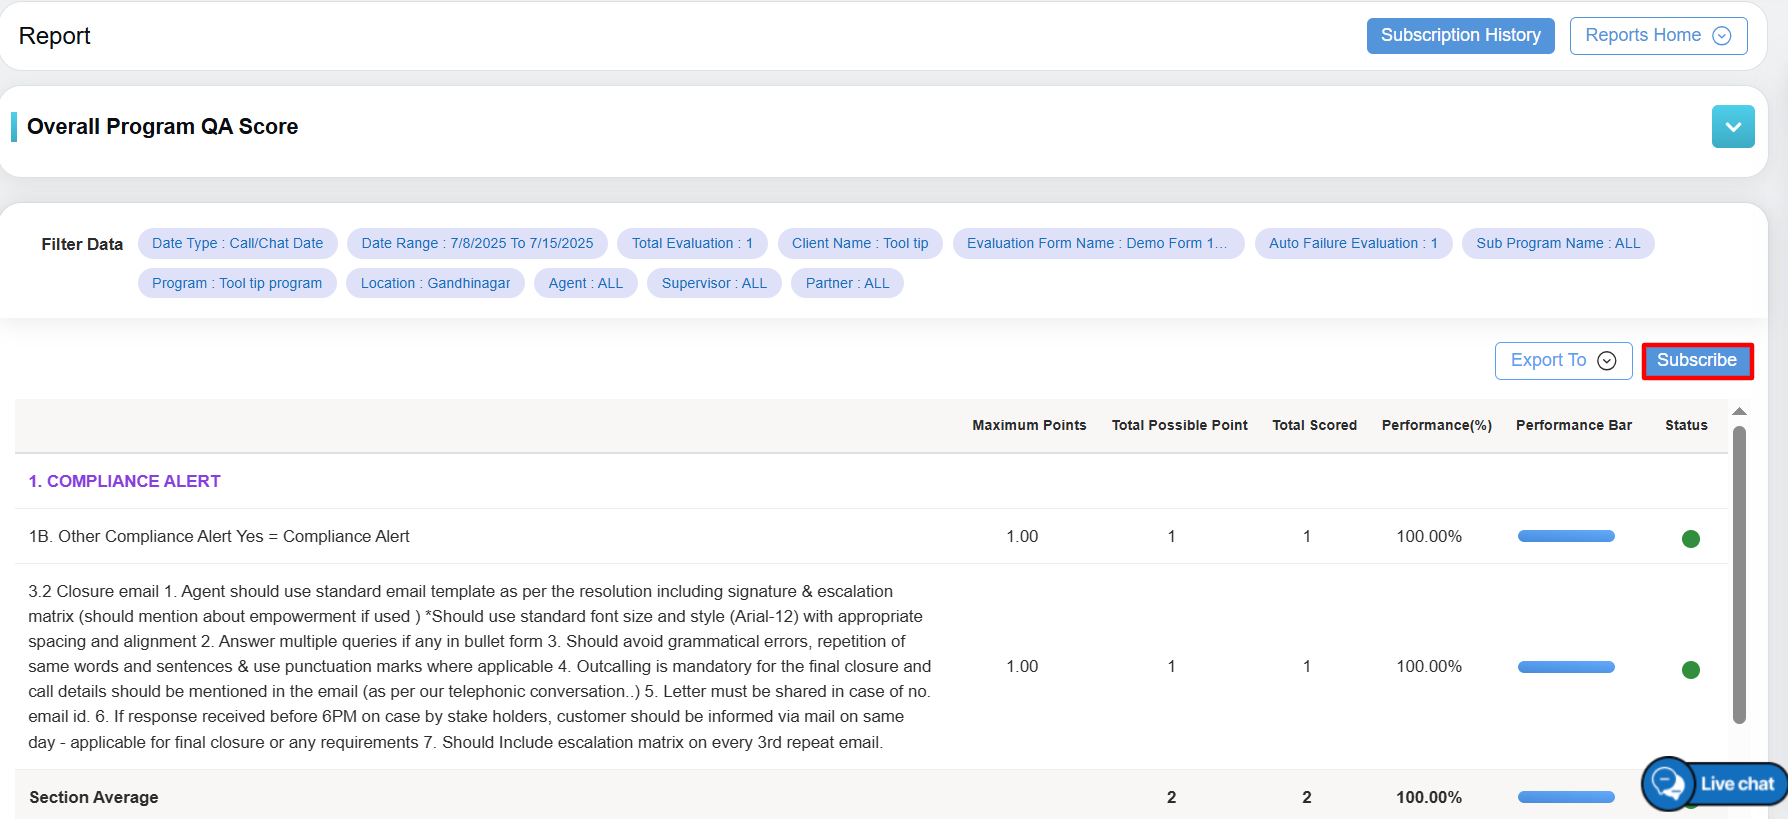
Task: Click green status dot for 1B compliance row
Action: click(x=1690, y=539)
